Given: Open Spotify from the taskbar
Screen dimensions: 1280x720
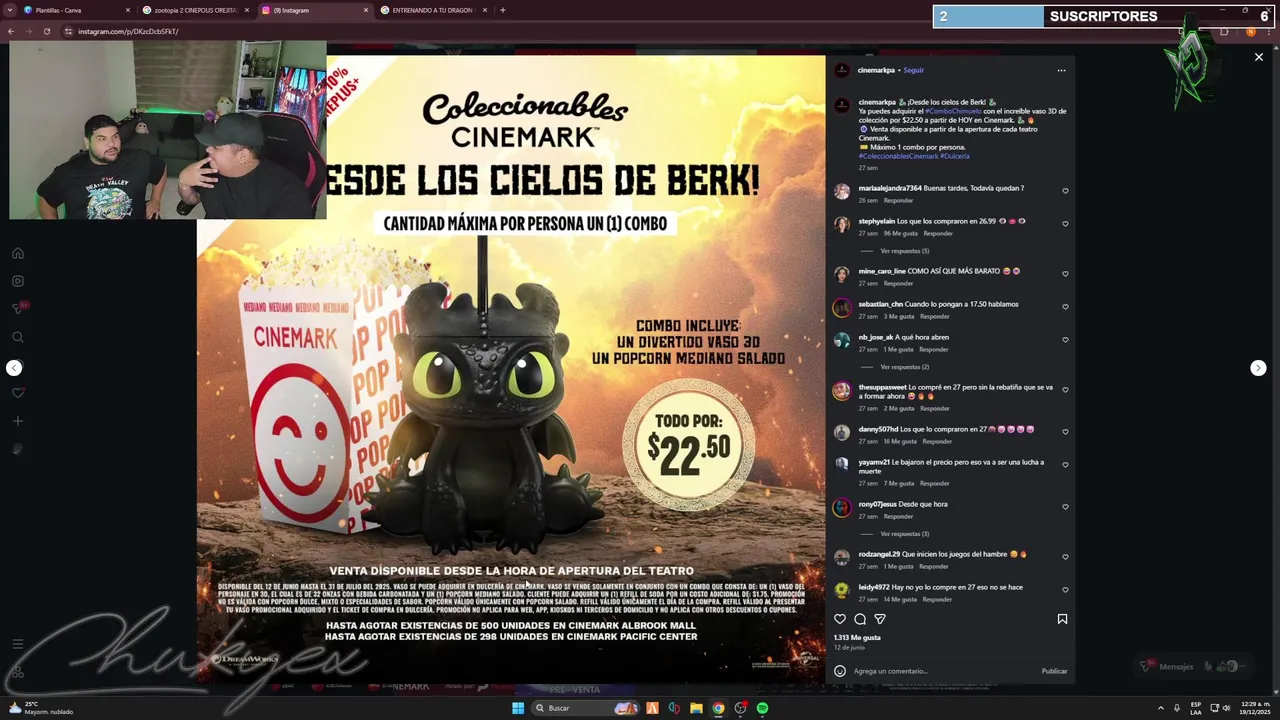Looking at the screenshot, I should point(762,708).
